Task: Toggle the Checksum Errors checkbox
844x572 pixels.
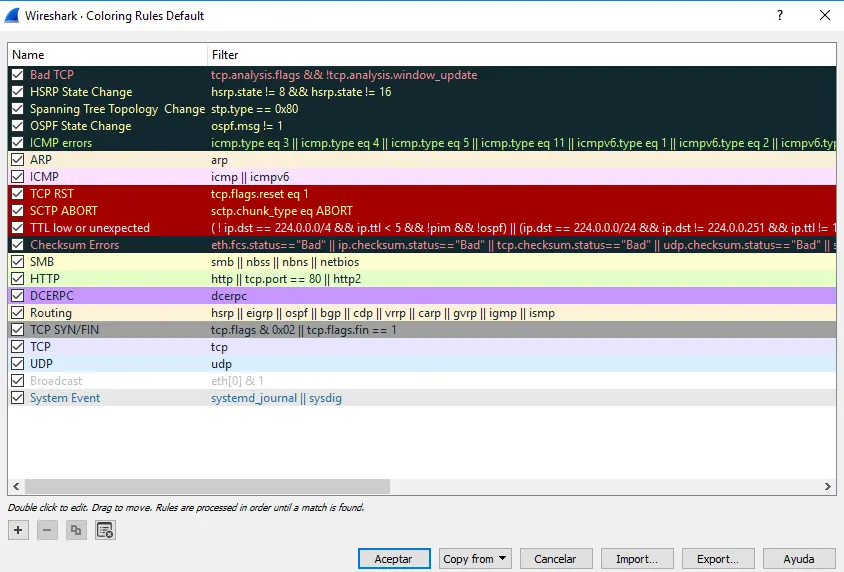Action: click(18, 245)
